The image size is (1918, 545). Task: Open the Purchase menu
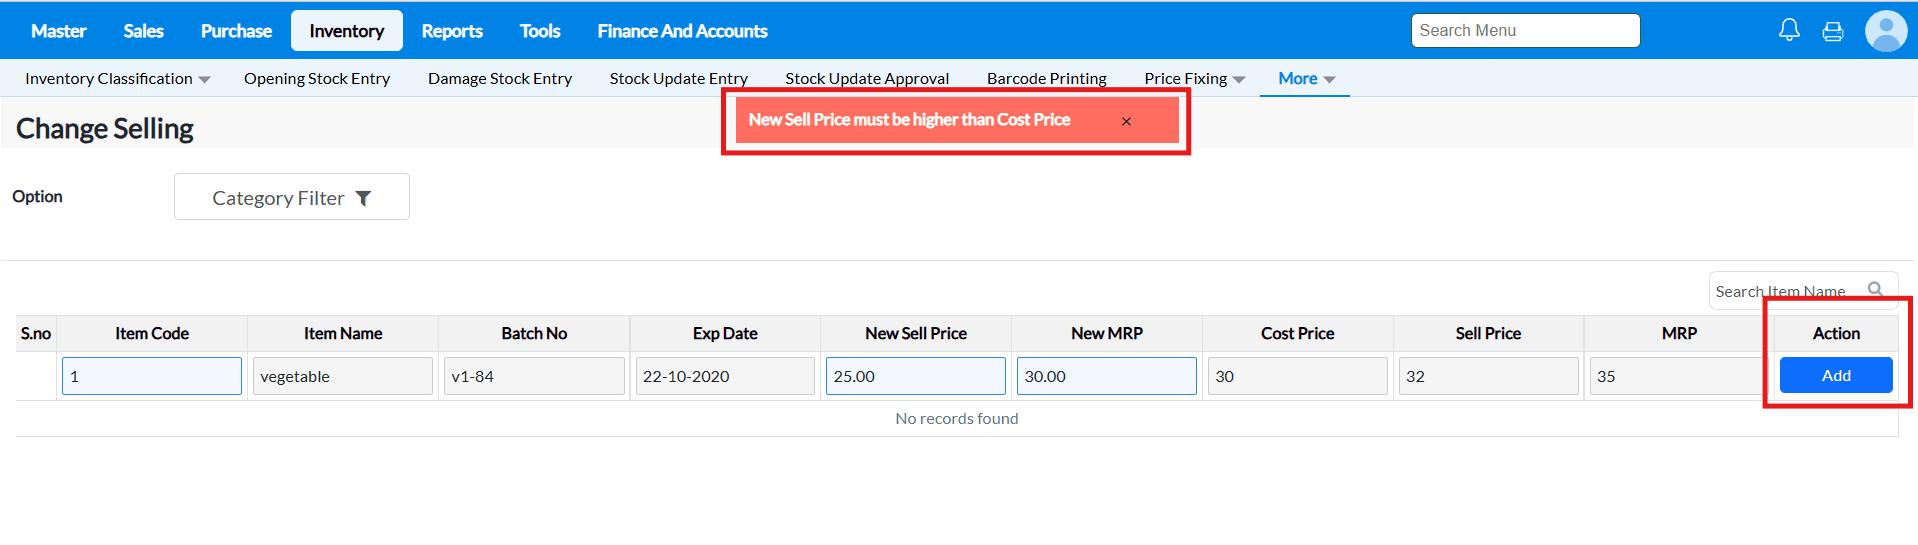coord(236,31)
